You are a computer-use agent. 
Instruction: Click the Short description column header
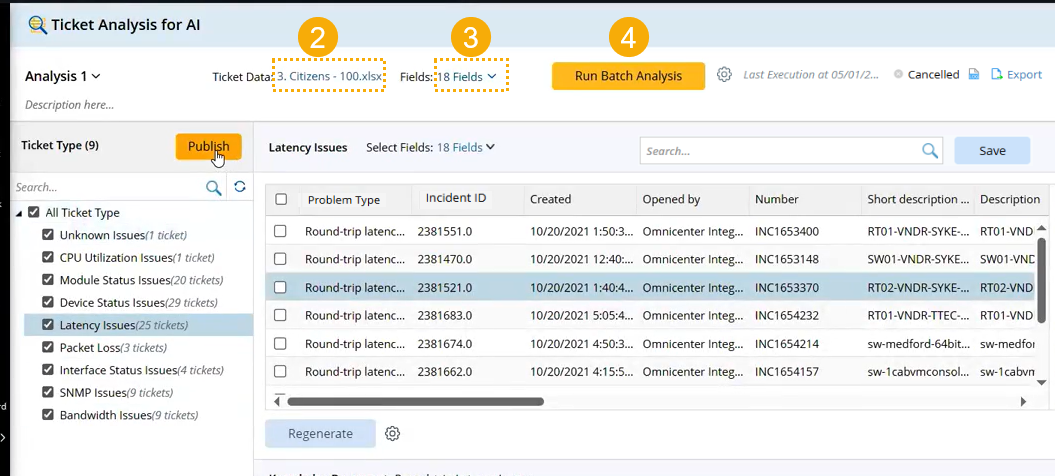tap(918, 199)
